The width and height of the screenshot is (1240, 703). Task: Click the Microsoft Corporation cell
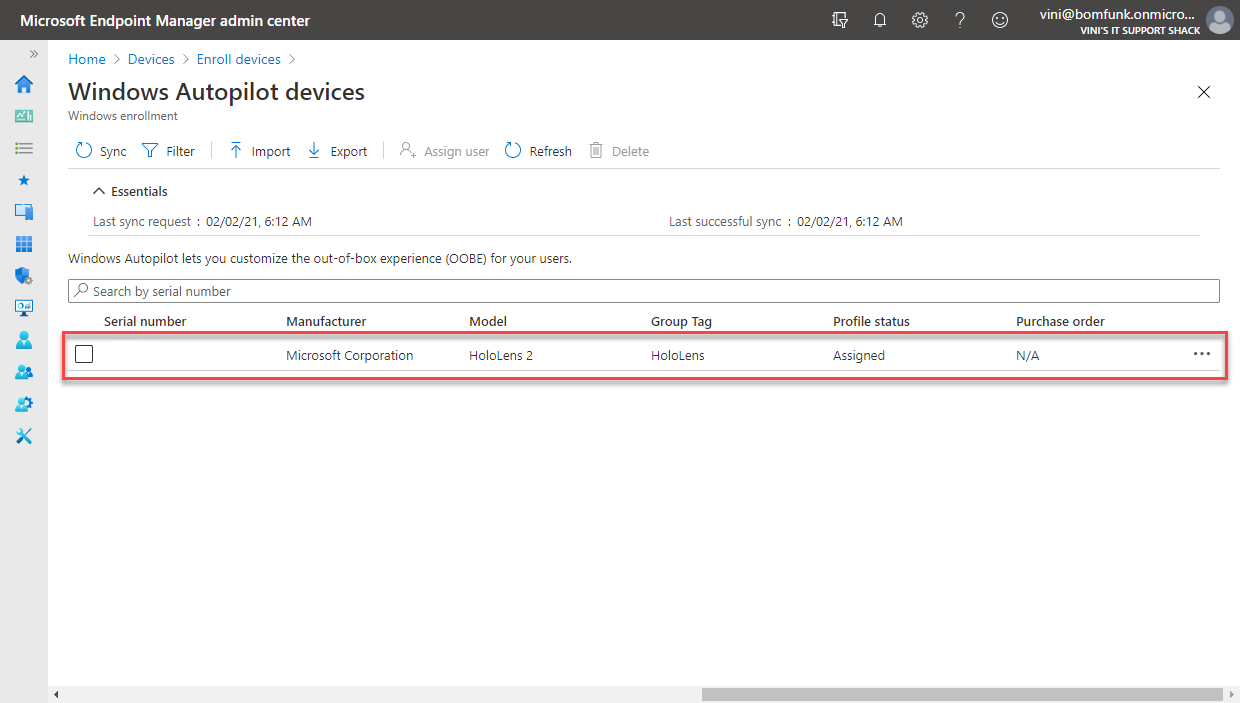(x=349, y=355)
